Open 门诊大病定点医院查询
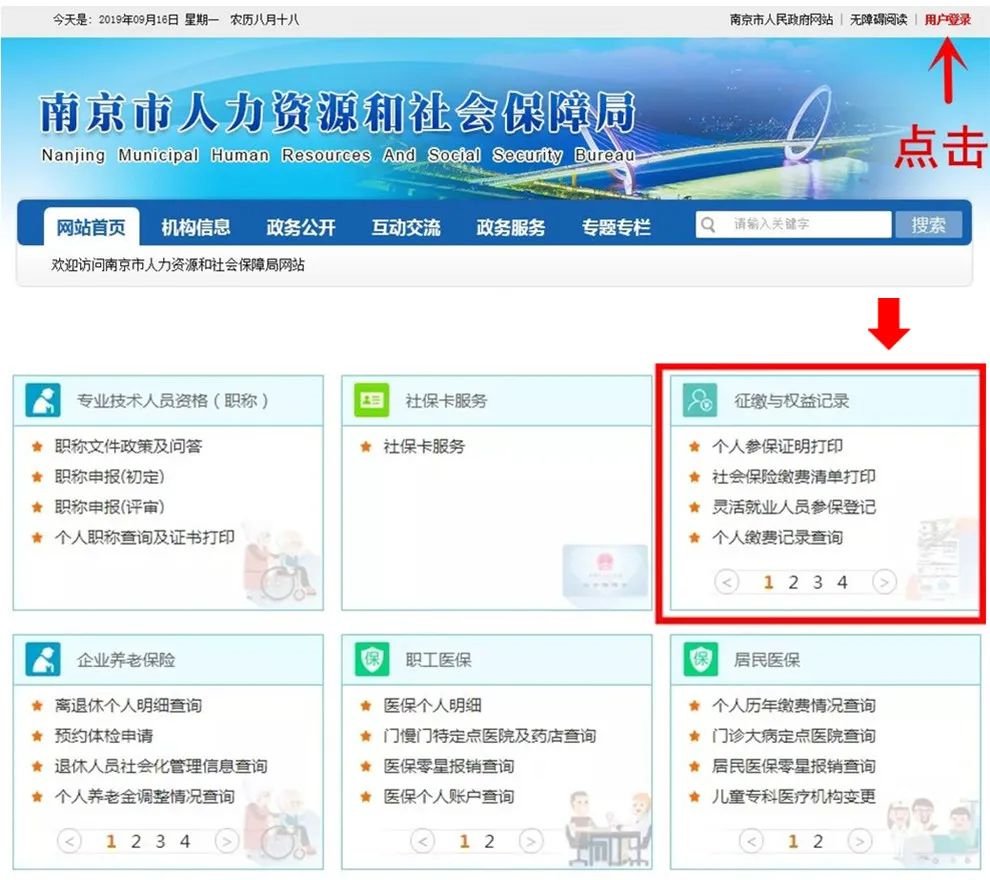 click(794, 735)
